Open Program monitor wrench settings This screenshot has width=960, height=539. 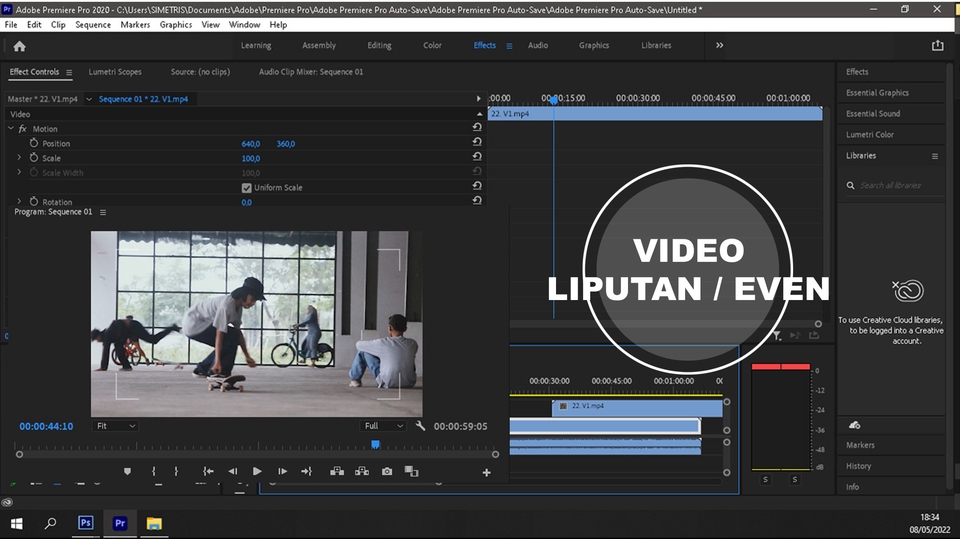click(x=420, y=426)
